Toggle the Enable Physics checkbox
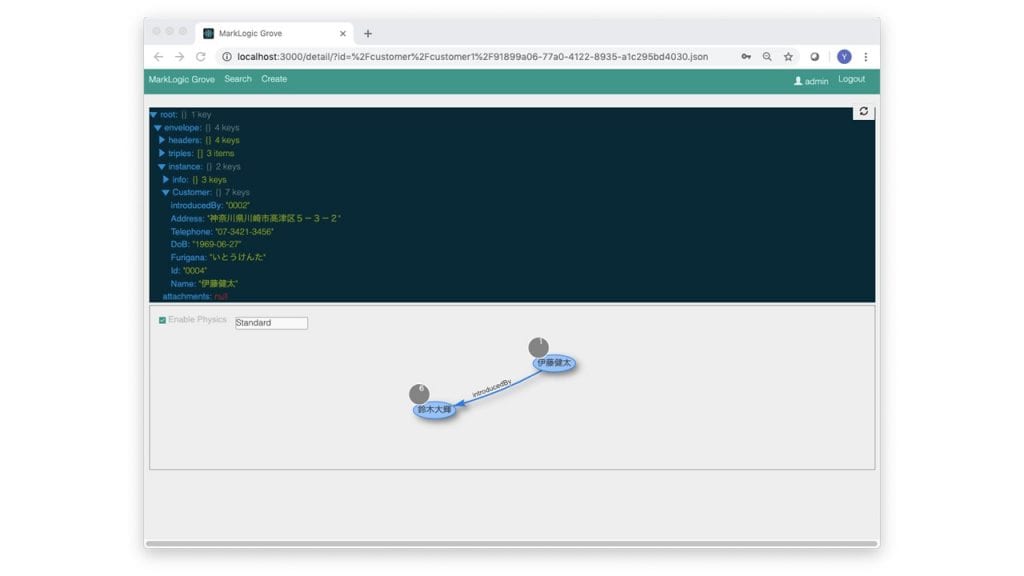This screenshot has height=576, width=1024. [x=163, y=320]
